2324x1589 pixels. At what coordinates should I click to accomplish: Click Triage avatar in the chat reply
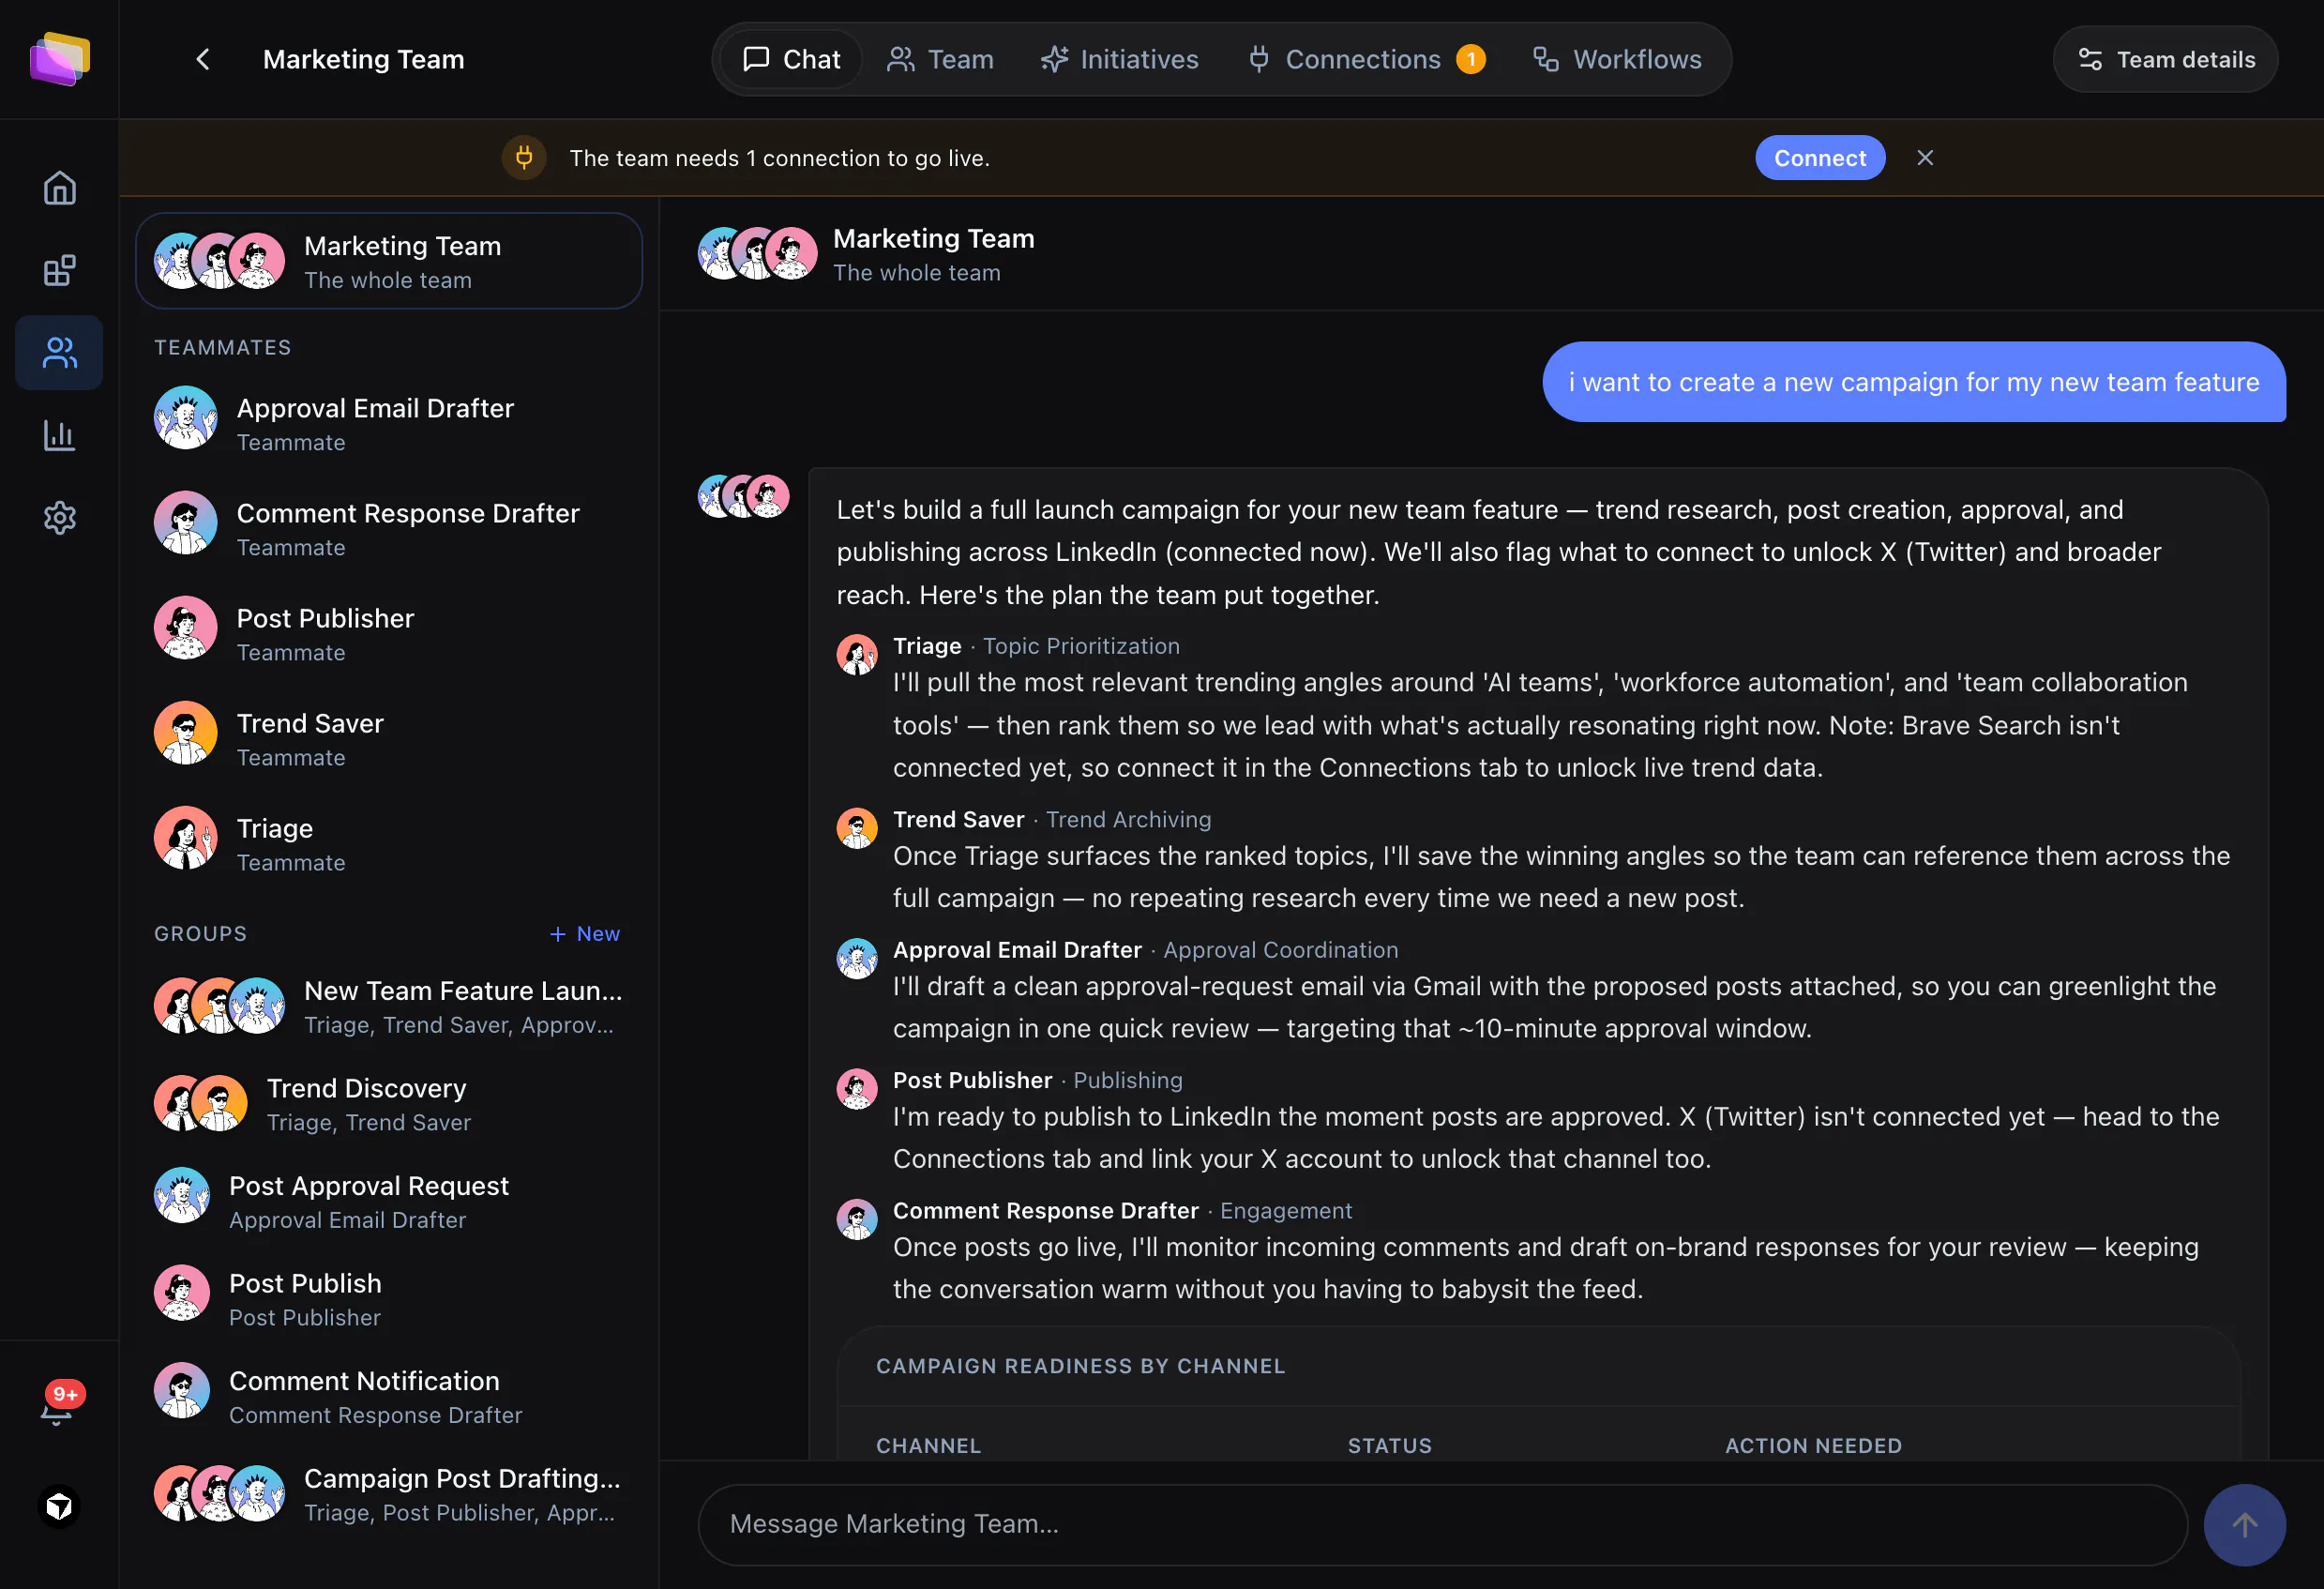click(x=857, y=655)
